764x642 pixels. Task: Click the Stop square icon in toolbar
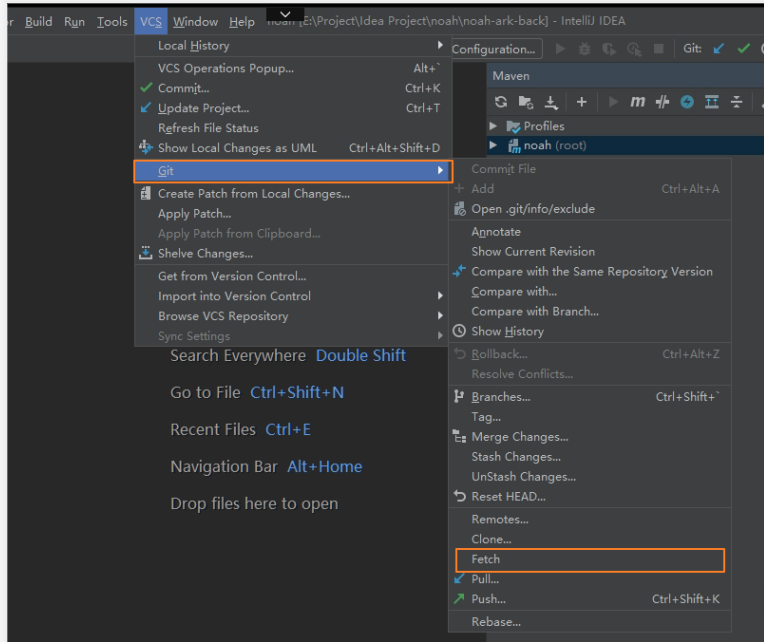pyautogui.click(x=658, y=49)
